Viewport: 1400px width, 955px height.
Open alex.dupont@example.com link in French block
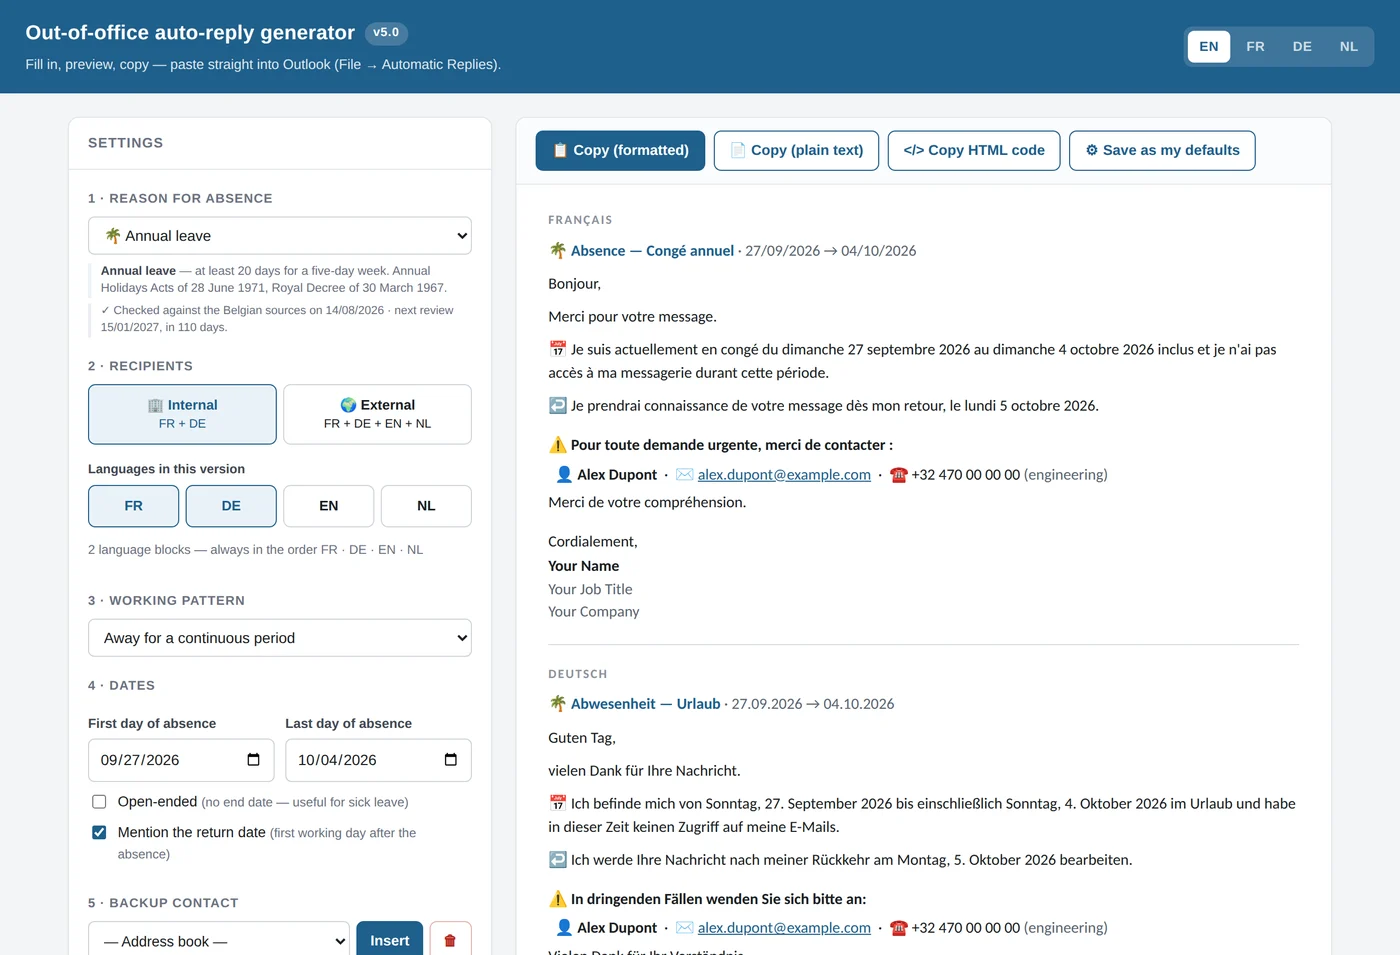[x=784, y=474]
